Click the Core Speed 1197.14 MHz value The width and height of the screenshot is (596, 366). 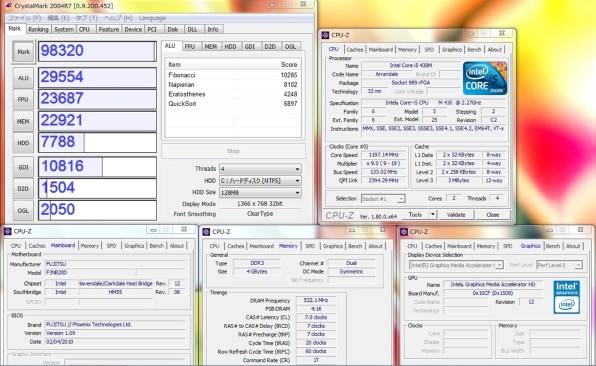[384, 155]
